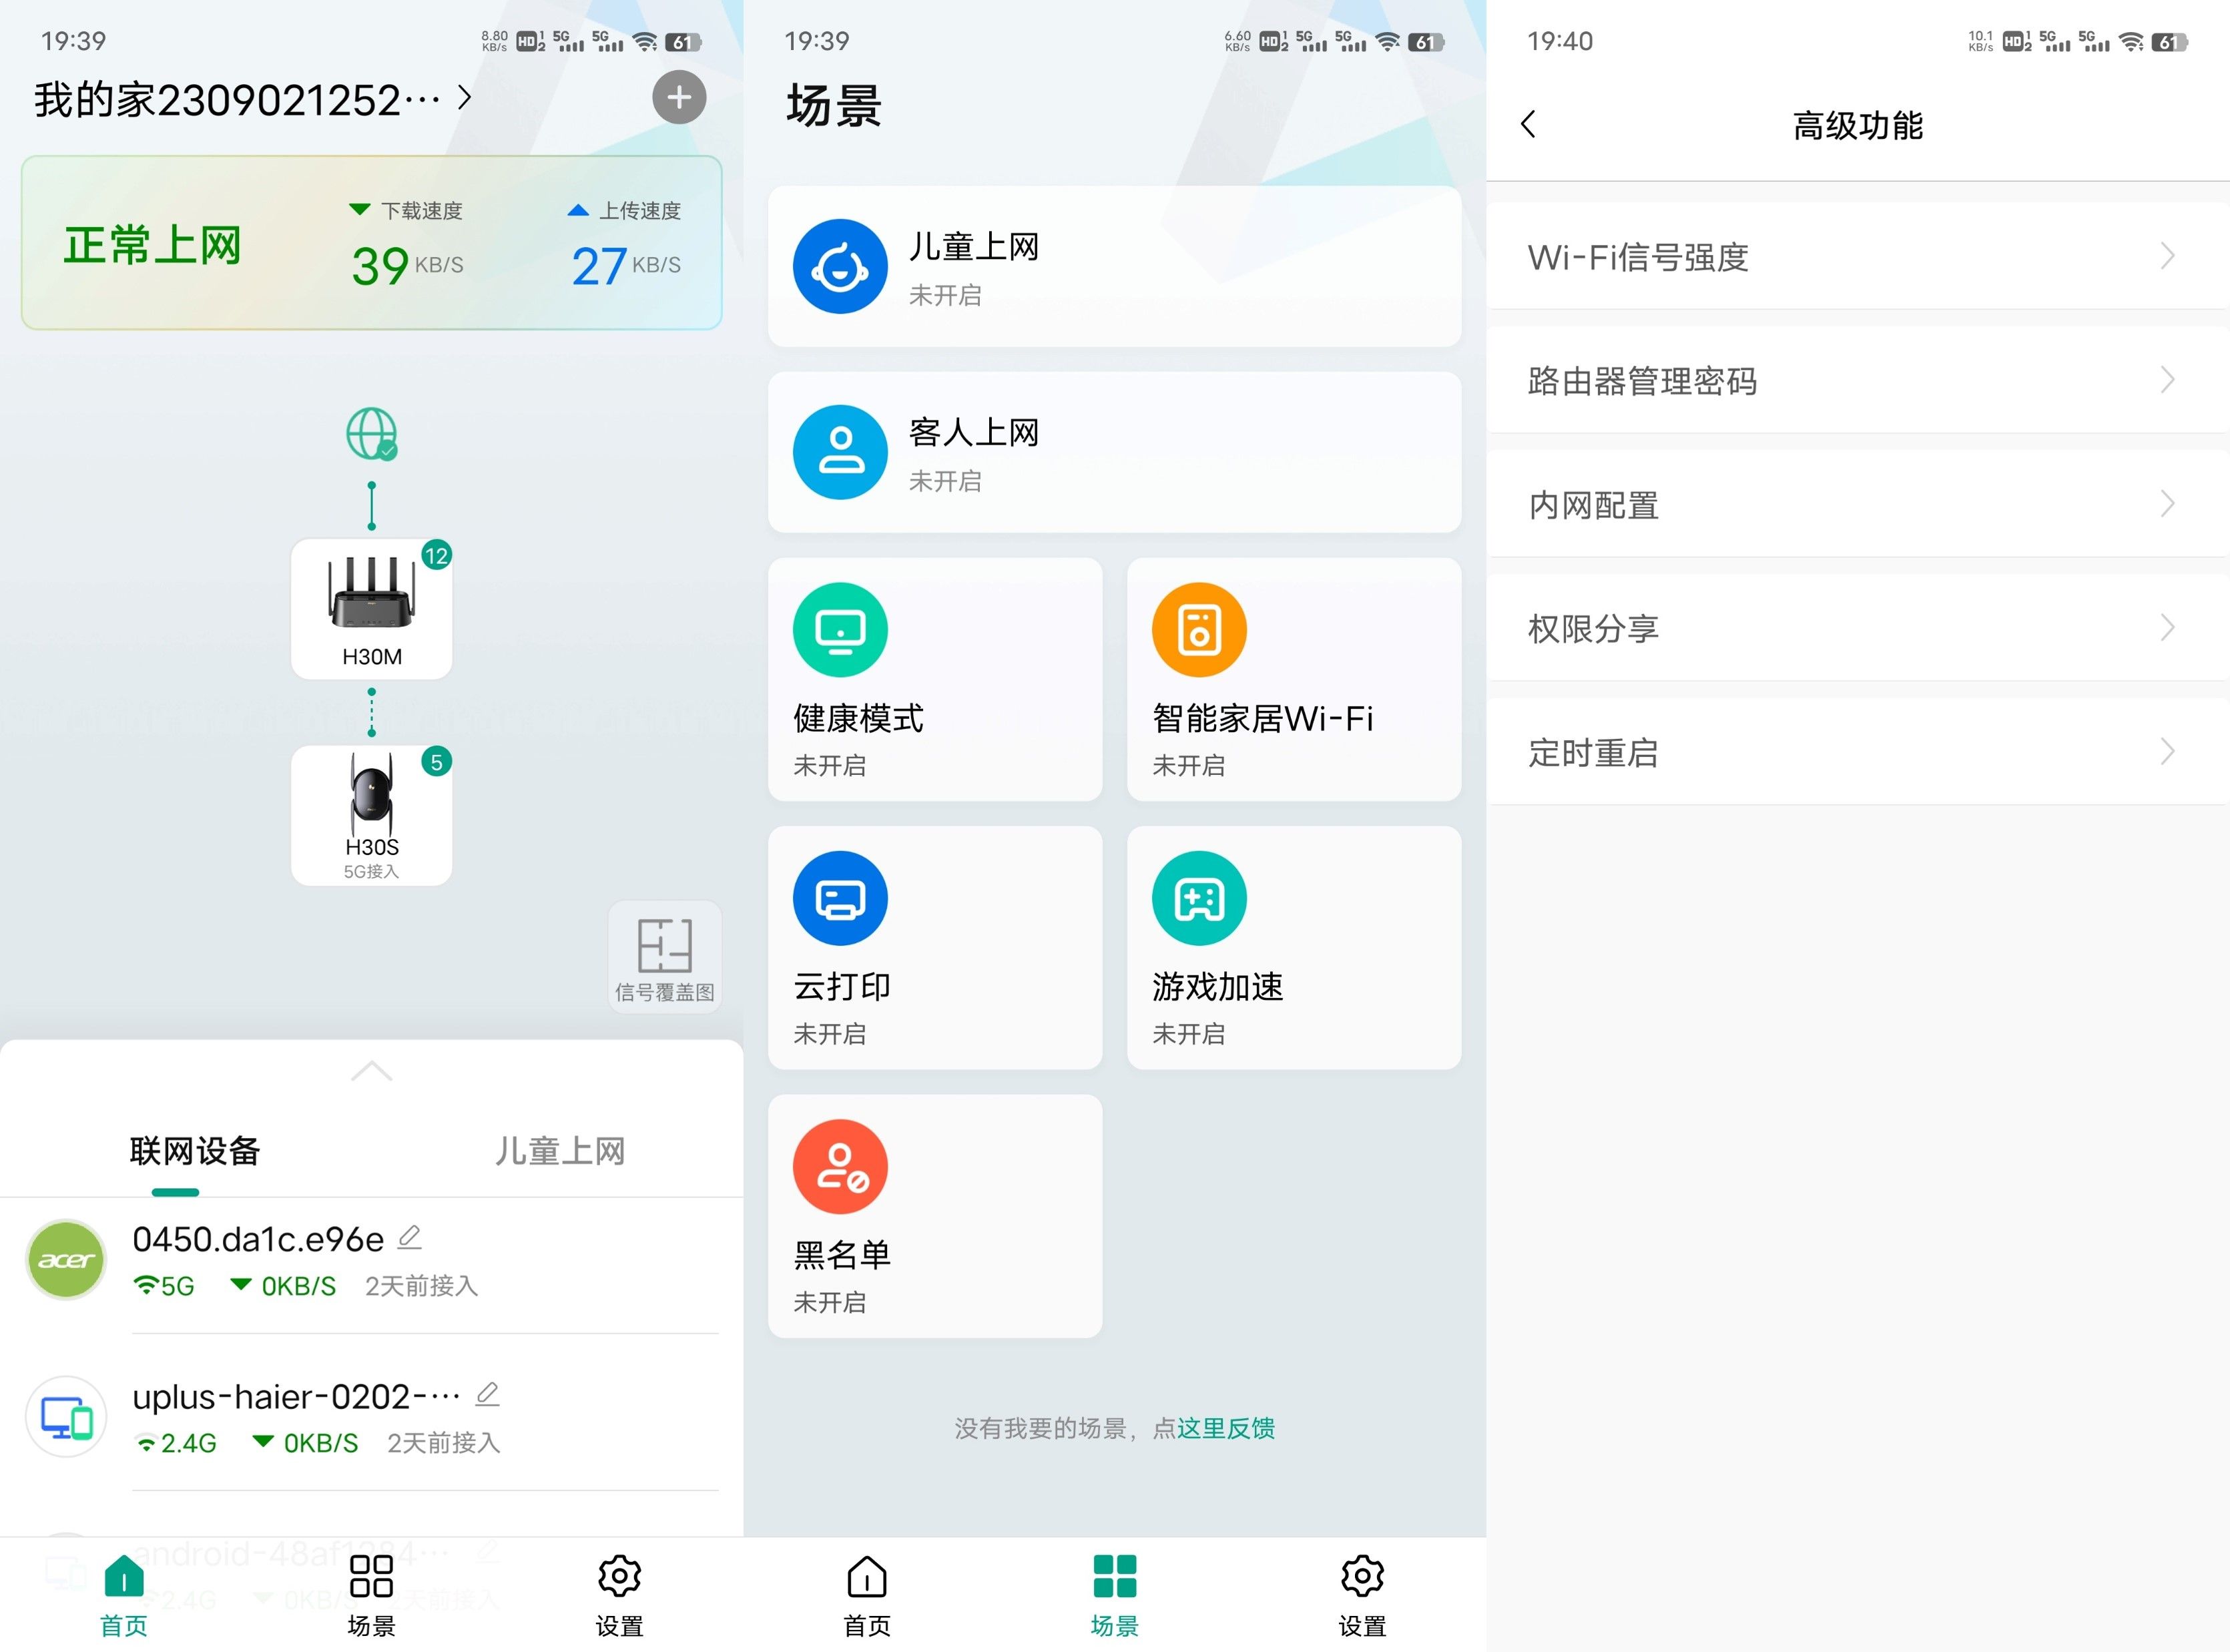Go back from 高级功能 page
Viewport: 2230px width, 1652px height.
click(x=1528, y=124)
